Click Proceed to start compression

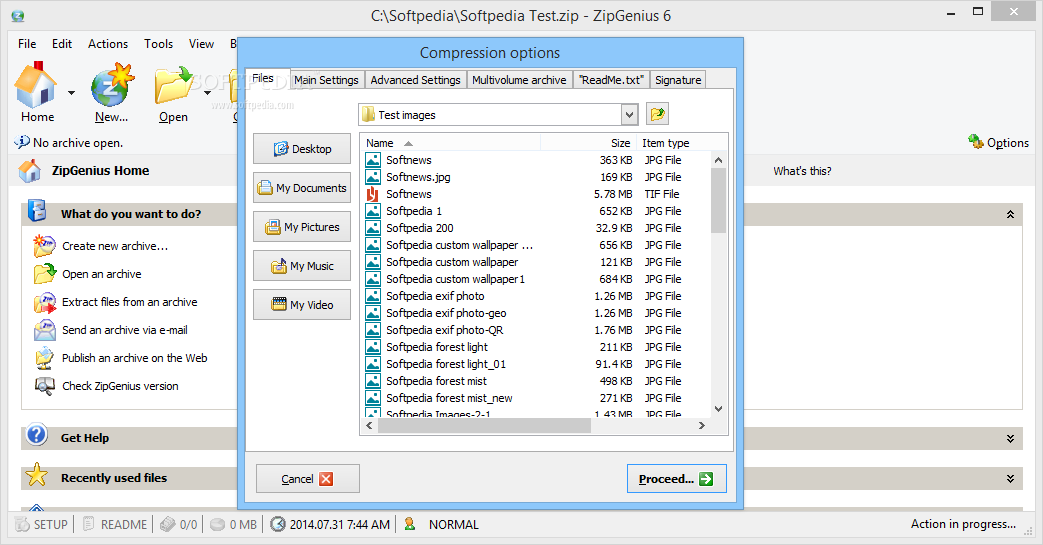(x=676, y=478)
